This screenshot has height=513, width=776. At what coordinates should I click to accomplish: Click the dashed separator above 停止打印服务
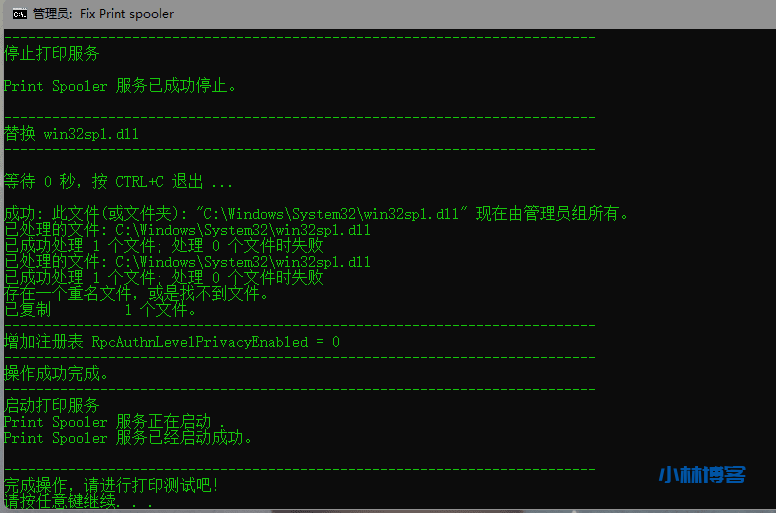pos(299,37)
